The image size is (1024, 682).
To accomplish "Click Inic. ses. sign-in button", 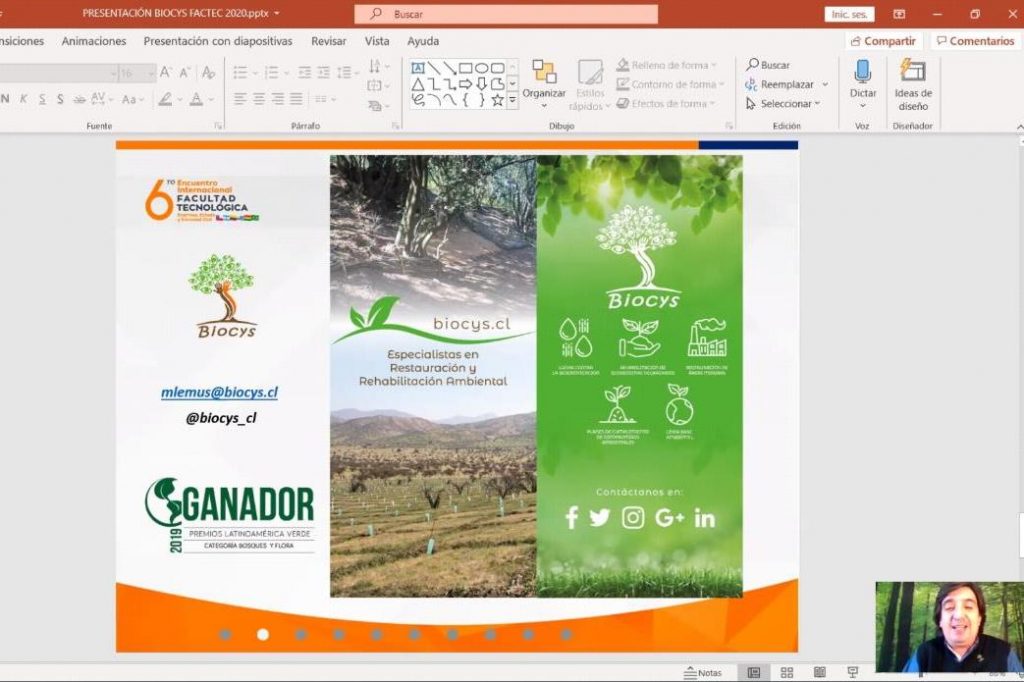I will (850, 14).
